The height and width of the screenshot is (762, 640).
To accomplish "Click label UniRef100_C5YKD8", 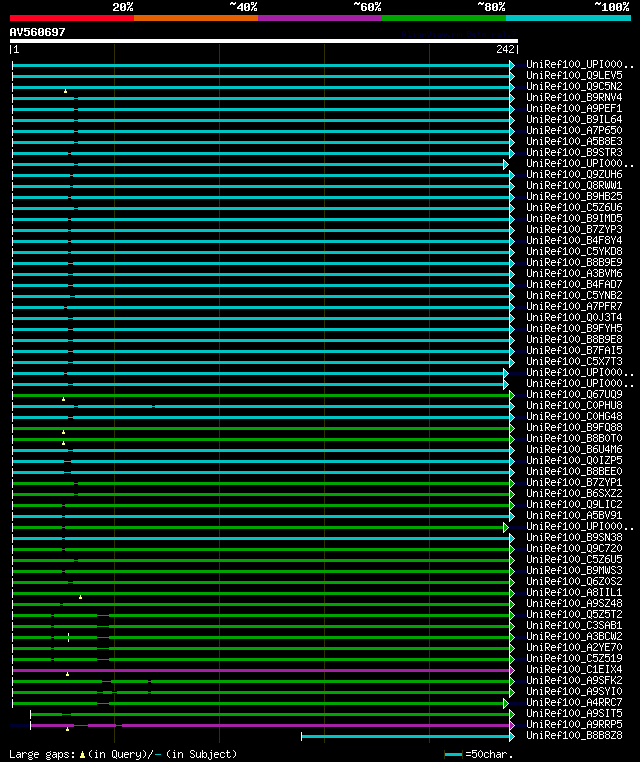I will [x=574, y=252].
